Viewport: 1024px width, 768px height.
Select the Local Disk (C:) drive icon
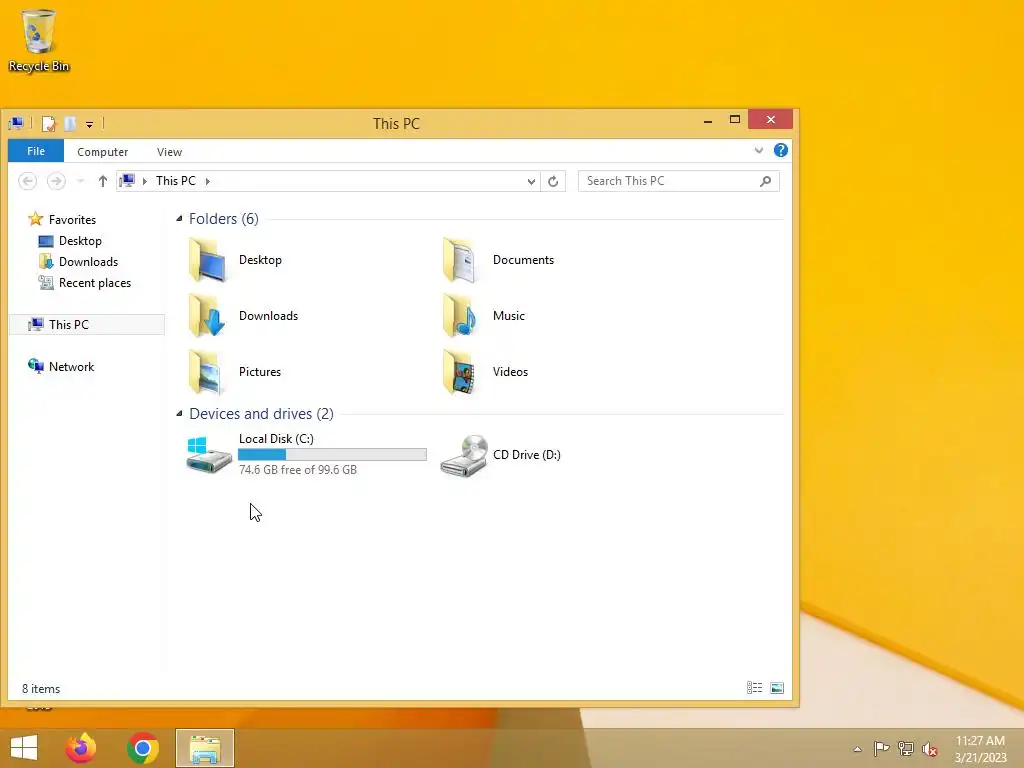tap(208, 455)
